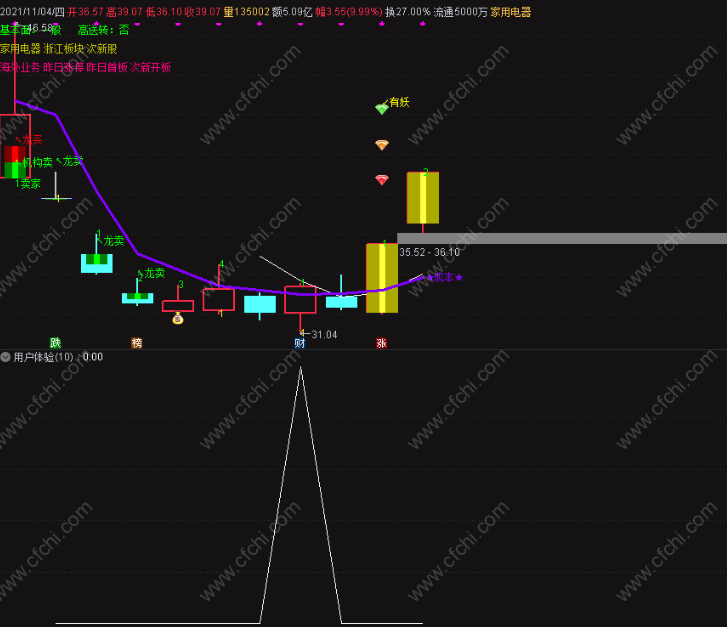
Task: Click the red-green striped block in first candle
Action: [15, 162]
